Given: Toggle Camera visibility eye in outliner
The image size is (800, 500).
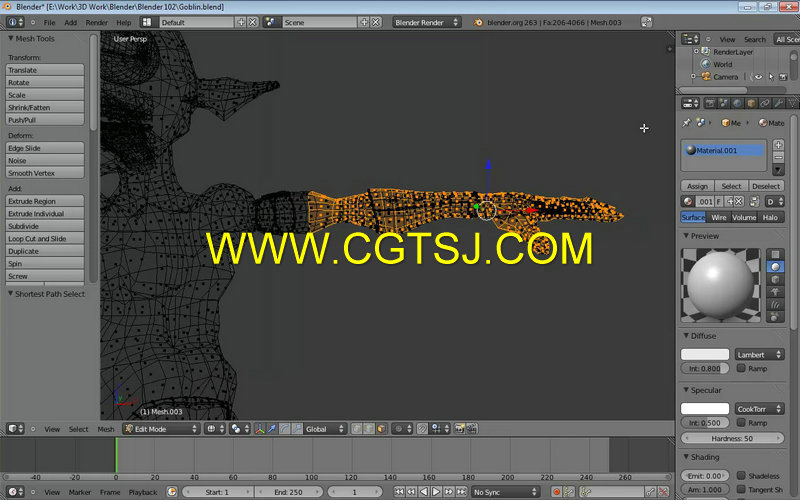Looking at the screenshot, I should (x=758, y=77).
